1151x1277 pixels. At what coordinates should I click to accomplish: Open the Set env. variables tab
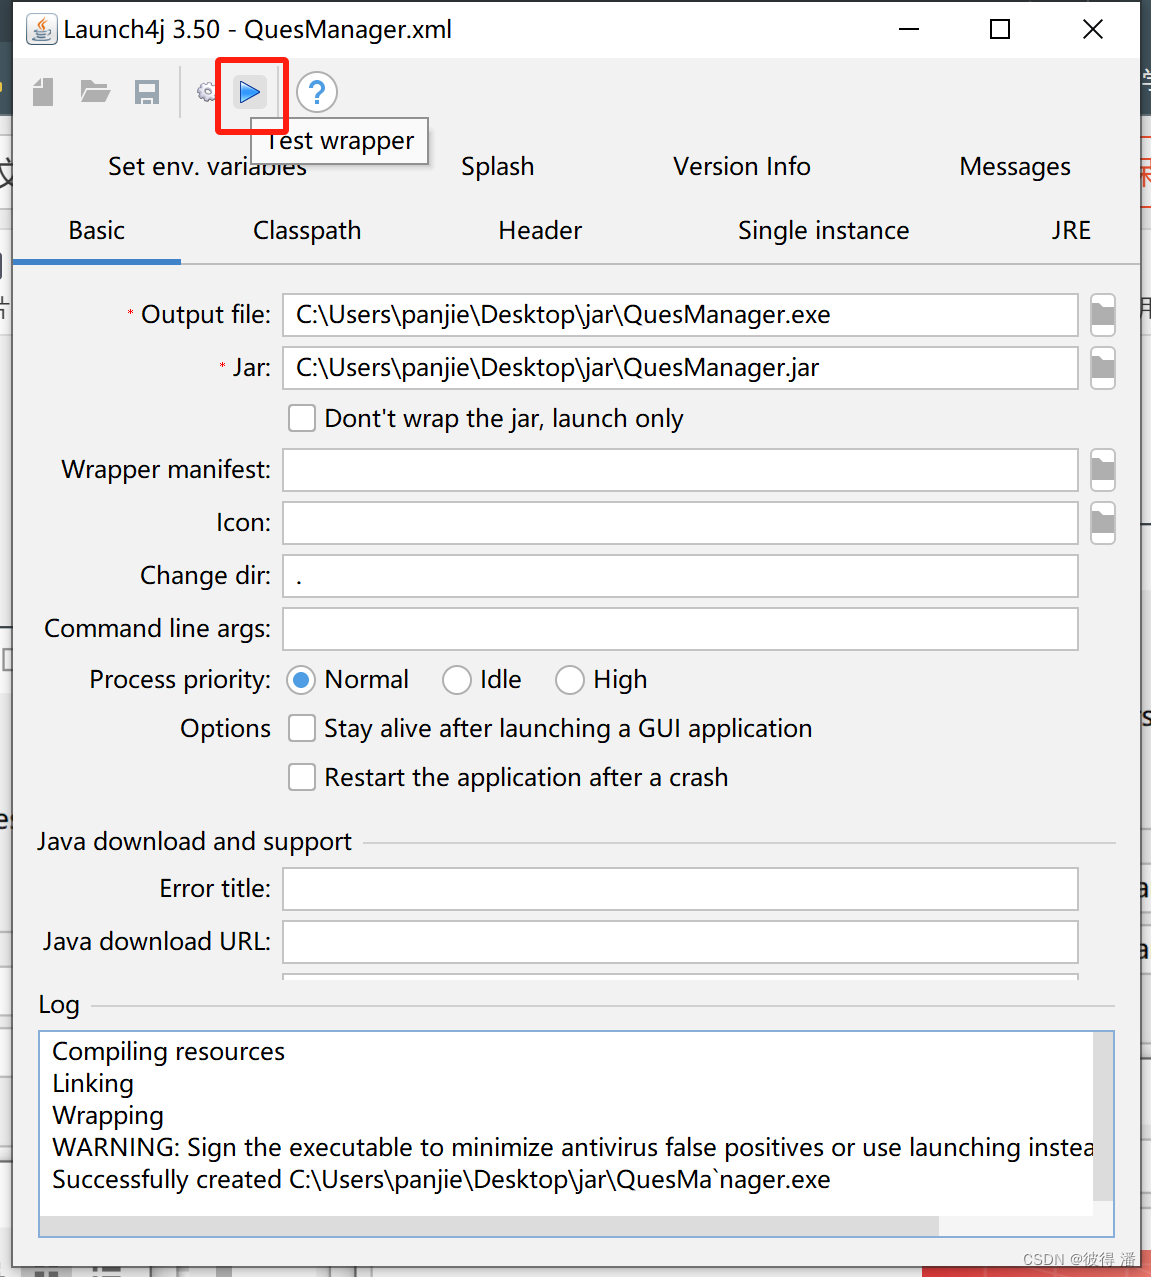pyautogui.click(x=207, y=167)
